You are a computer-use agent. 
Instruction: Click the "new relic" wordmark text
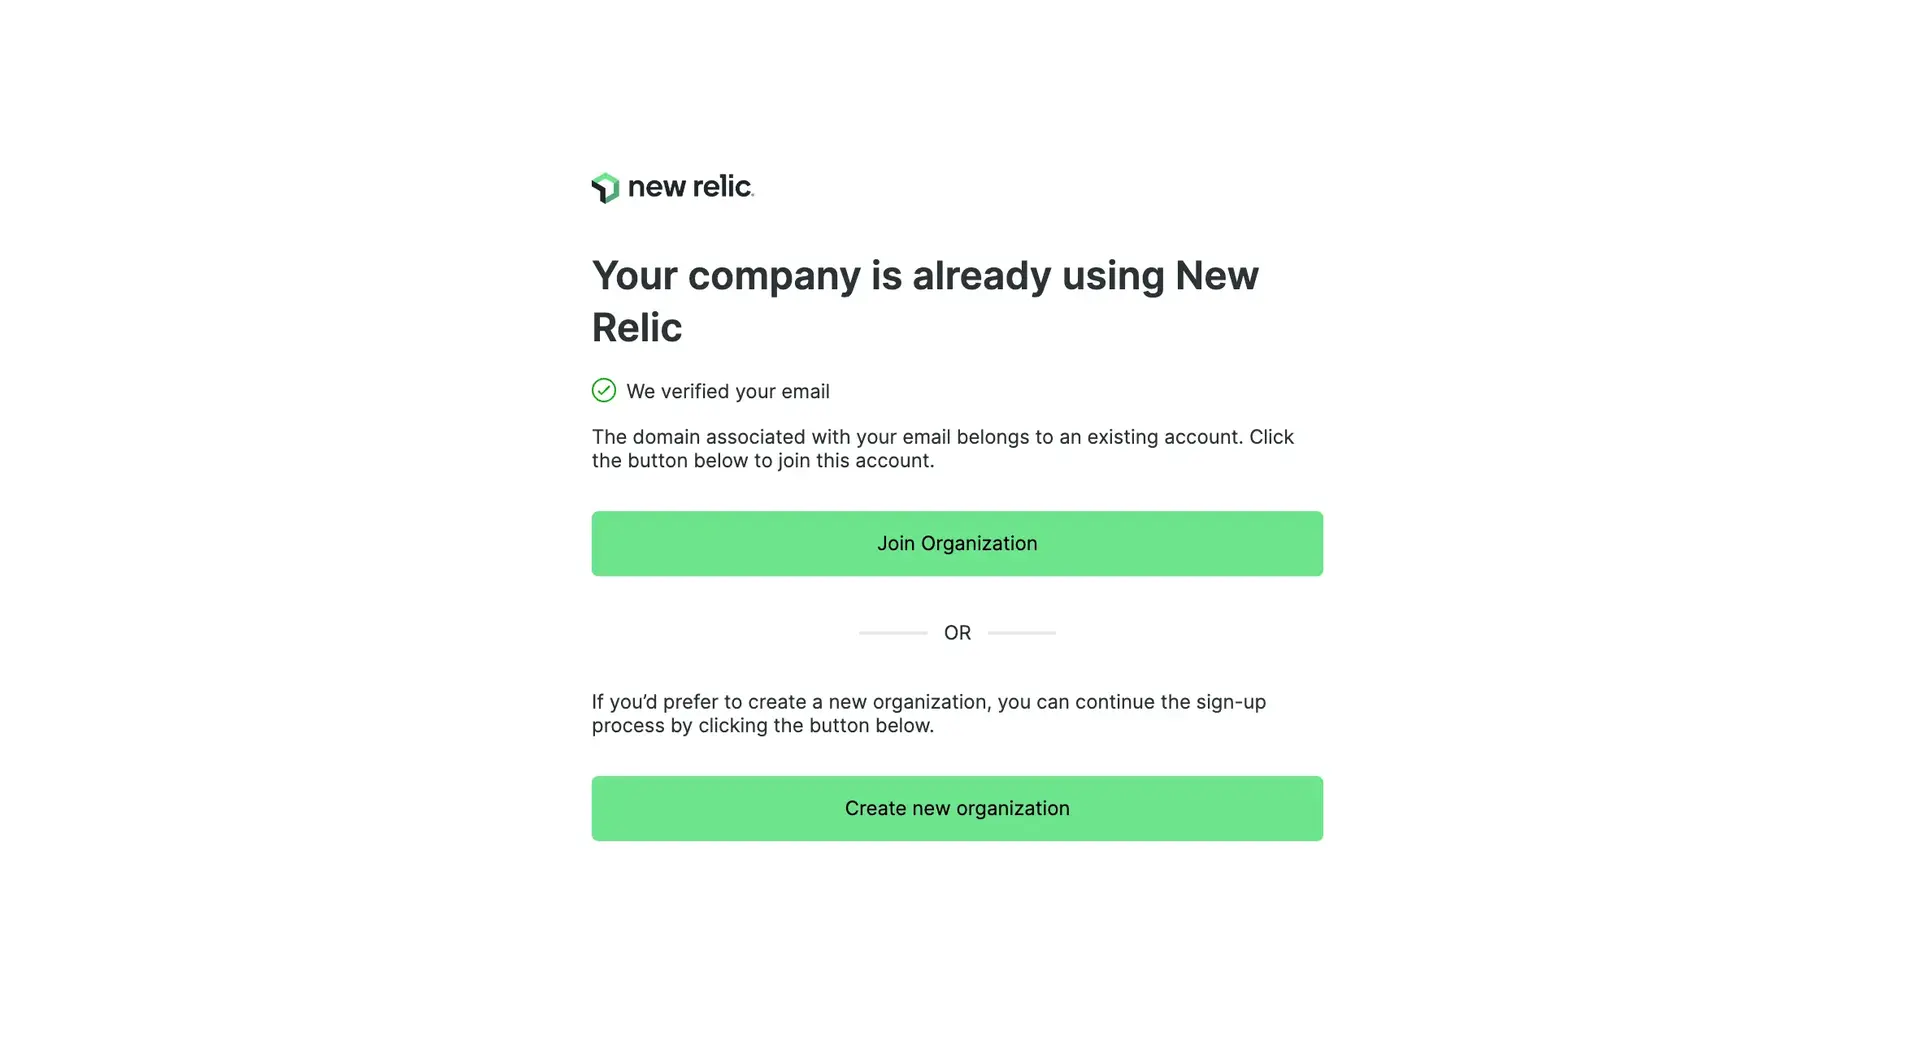tap(690, 187)
